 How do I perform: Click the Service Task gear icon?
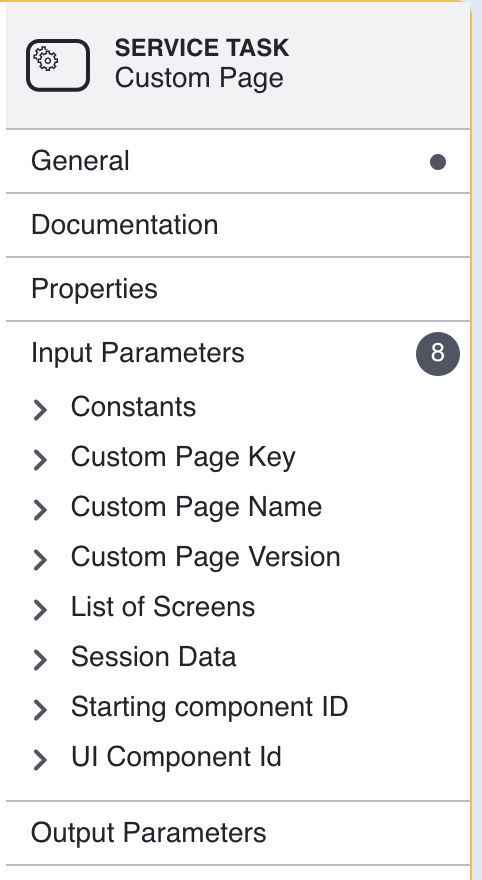click(x=58, y=65)
